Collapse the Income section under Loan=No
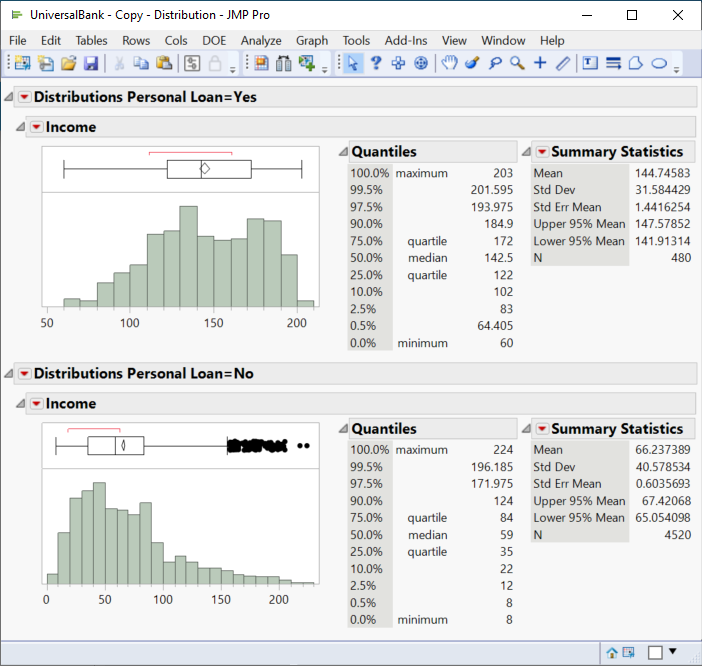The width and height of the screenshot is (702, 666). point(20,404)
